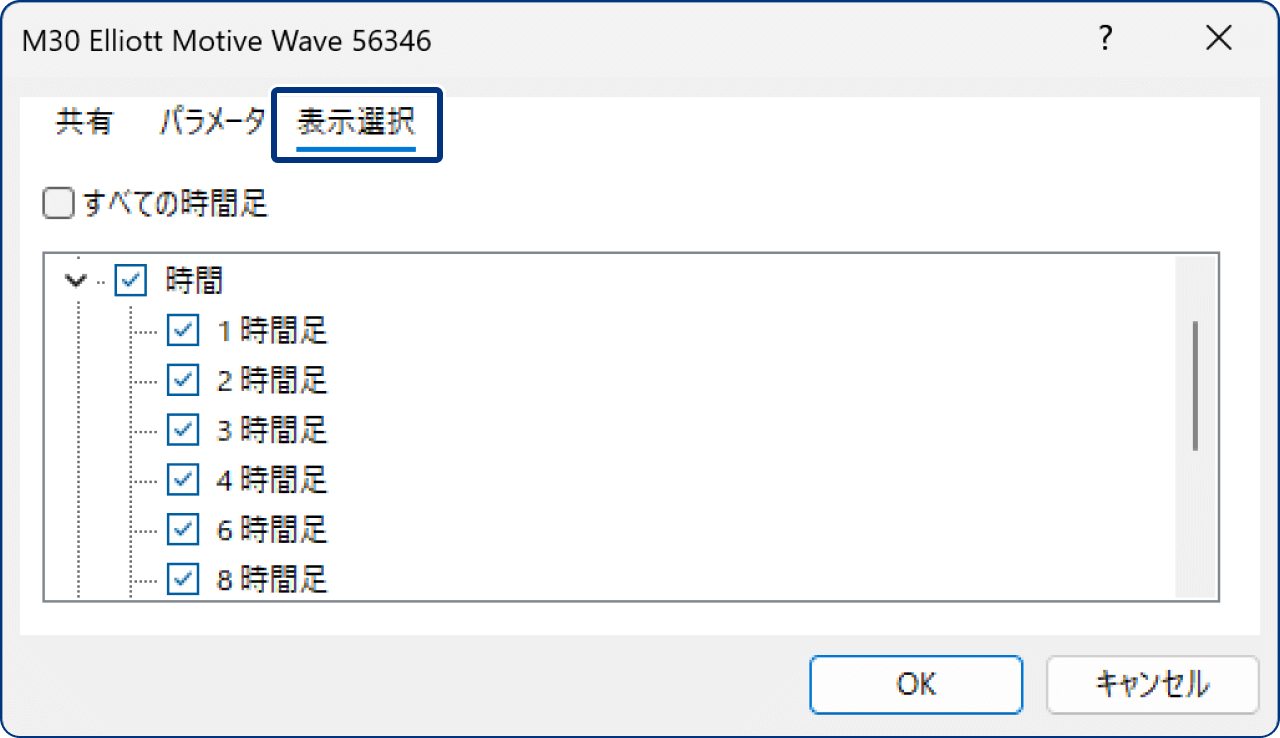The height and width of the screenshot is (738, 1280).
Task: Select the 時間 tree item label
Action: click(x=194, y=281)
